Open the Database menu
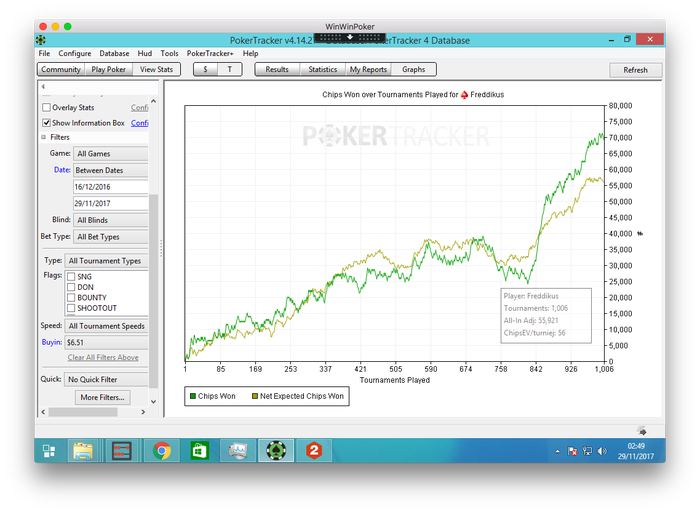The image size is (700, 512). (x=114, y=54)
